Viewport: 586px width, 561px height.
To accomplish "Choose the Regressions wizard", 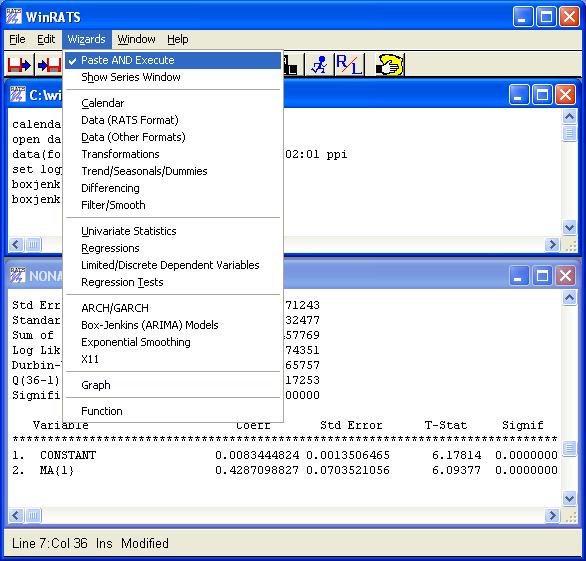I will pos(173,248).
